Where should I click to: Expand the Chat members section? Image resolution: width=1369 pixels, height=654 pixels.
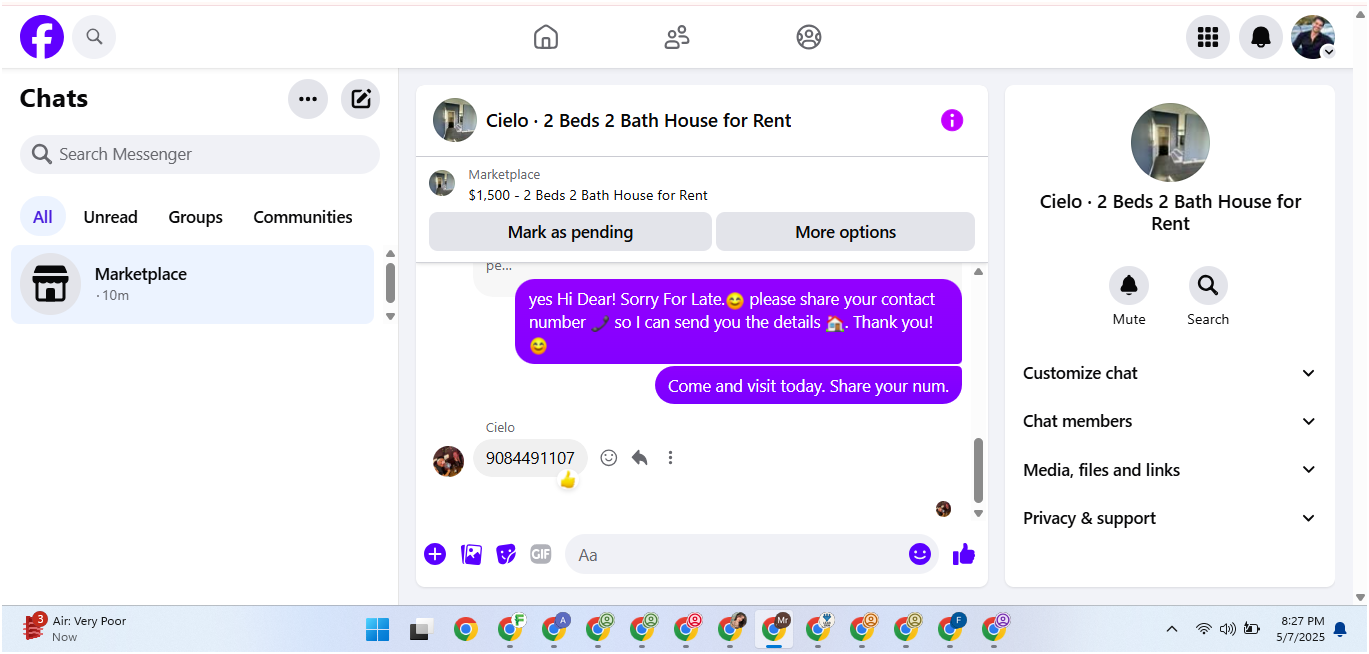point(1169,421)
